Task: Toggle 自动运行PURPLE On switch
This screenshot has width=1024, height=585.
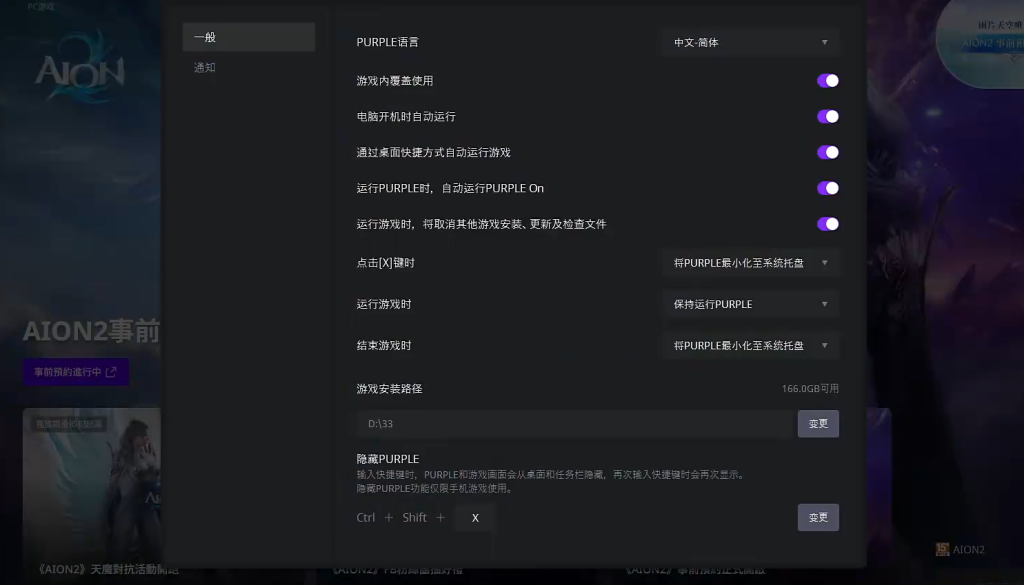Action: 827,188
